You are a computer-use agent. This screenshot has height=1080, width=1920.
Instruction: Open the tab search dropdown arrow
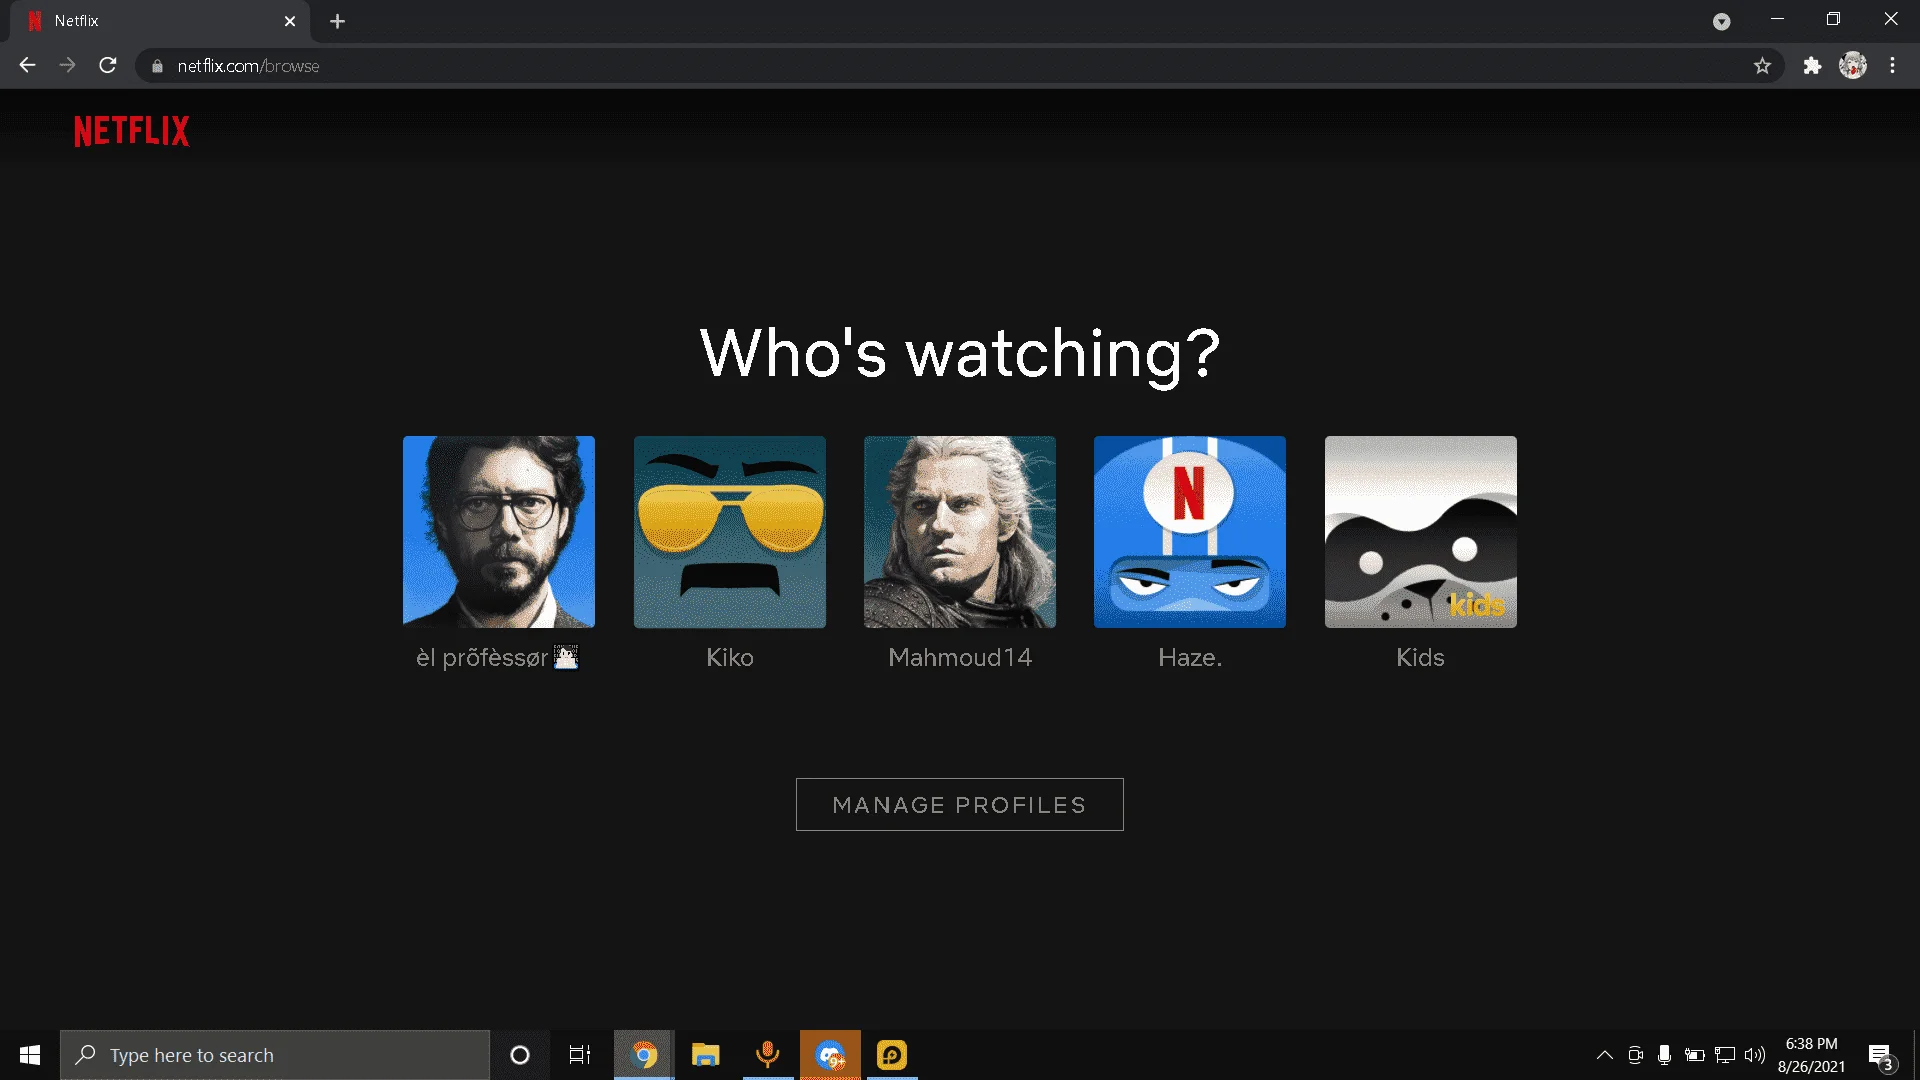click(1721, 22)
